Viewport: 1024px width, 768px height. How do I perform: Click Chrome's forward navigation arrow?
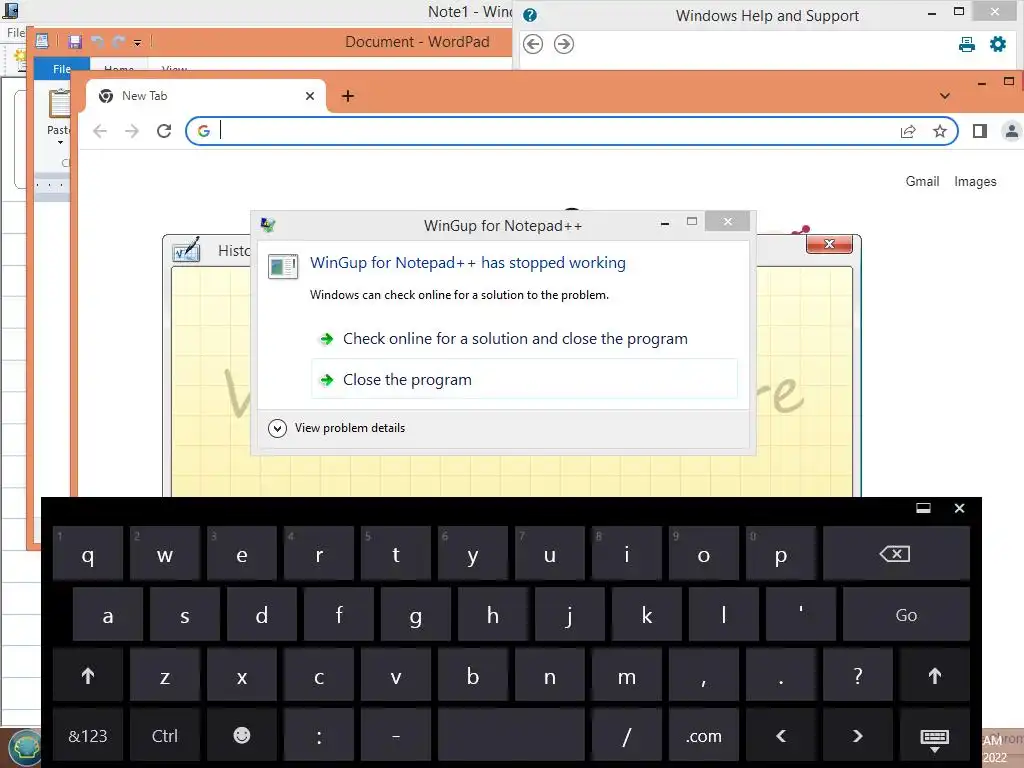132,131
